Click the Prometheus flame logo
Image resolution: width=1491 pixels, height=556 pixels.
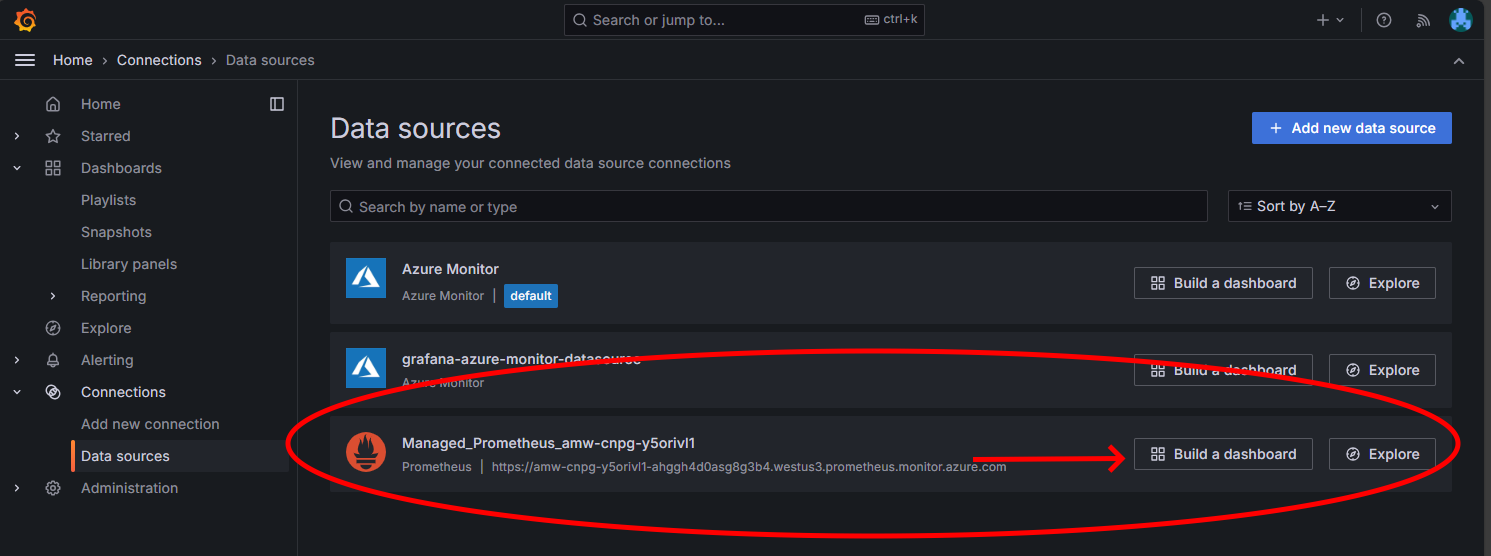click(366, 452)
